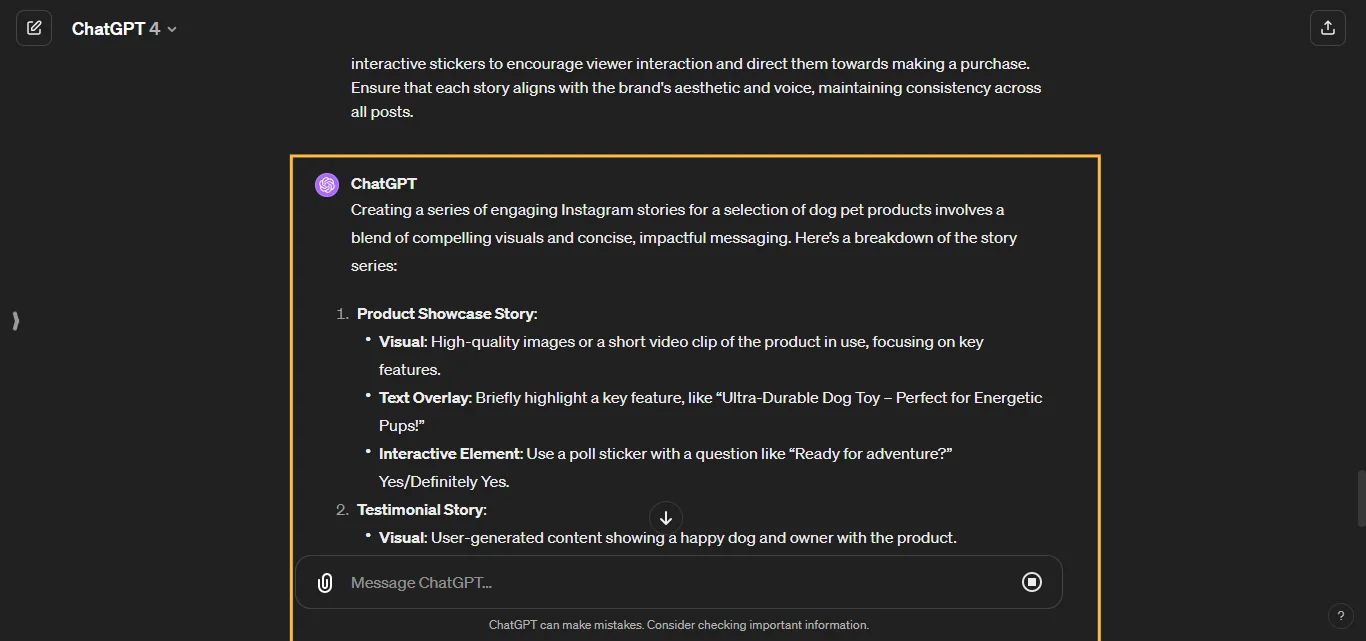Open the ChatGPT 4 model dropdown
The height and width of the screenshot is (641, 1366).
click(120, 28)
